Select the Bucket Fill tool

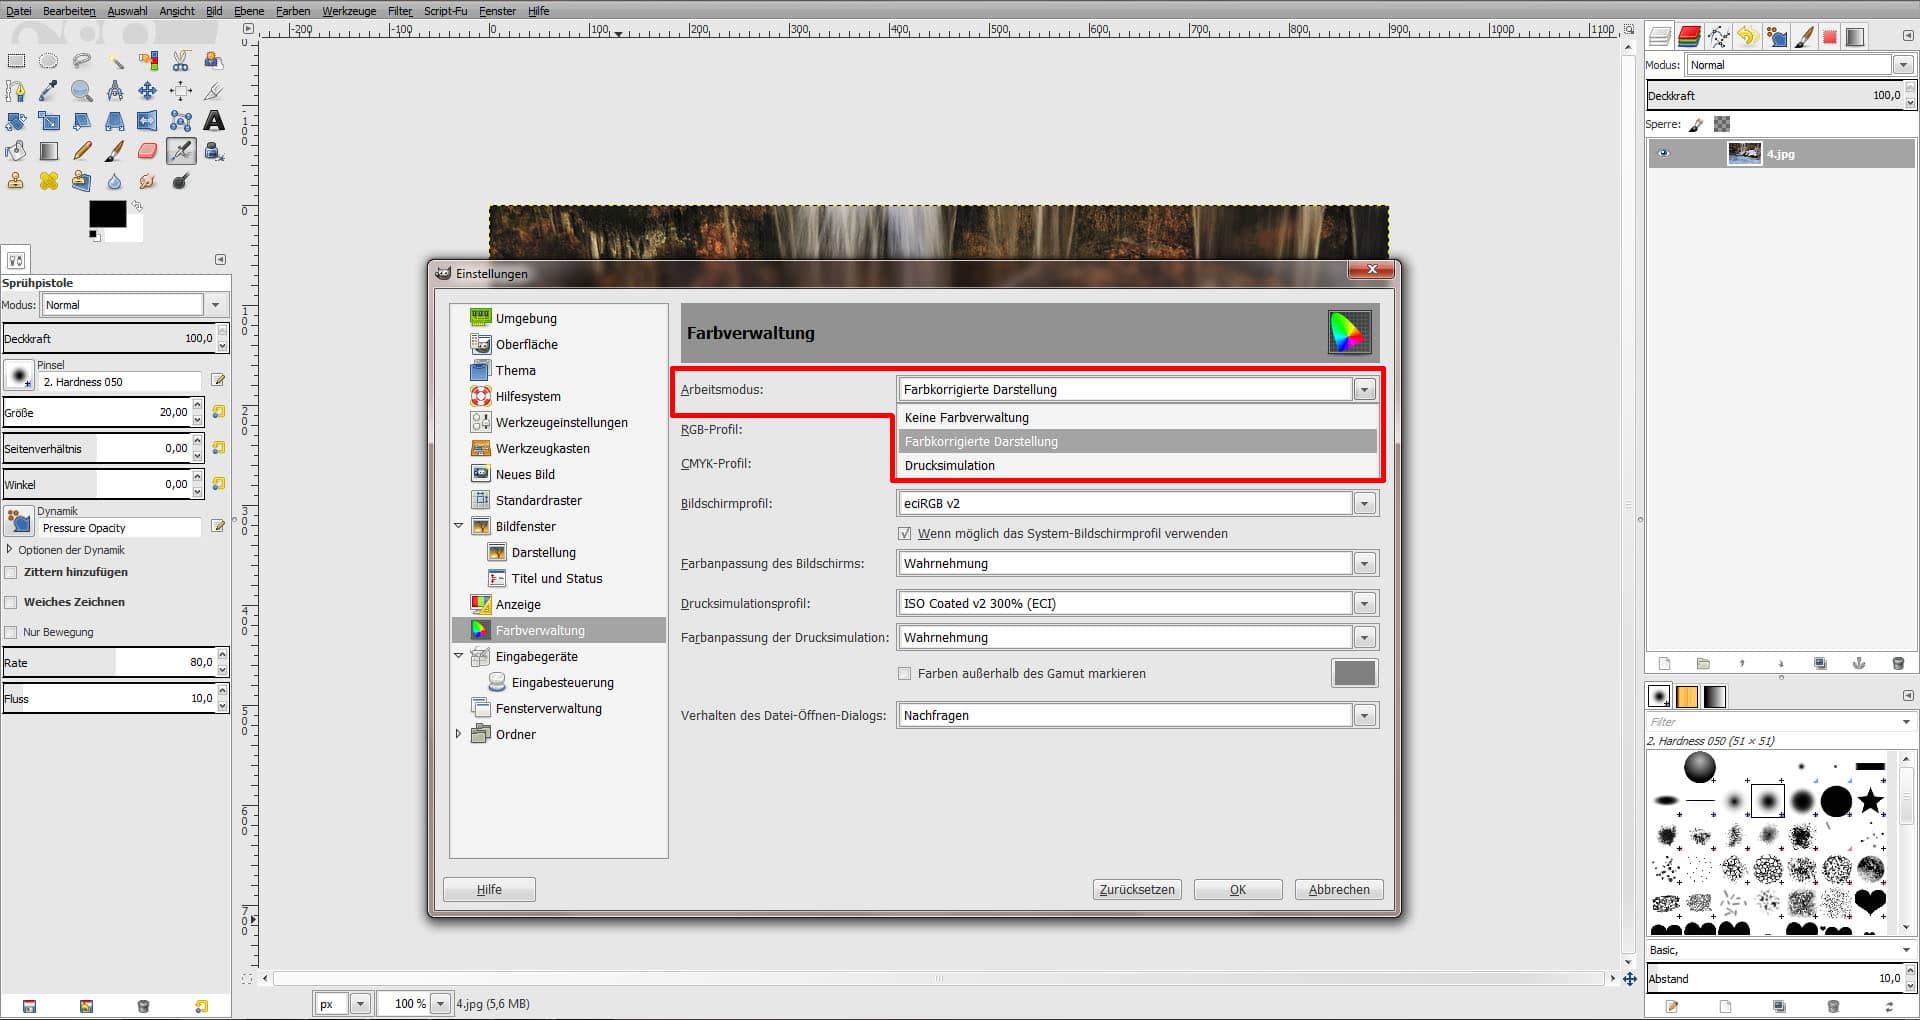coord(15,150)
